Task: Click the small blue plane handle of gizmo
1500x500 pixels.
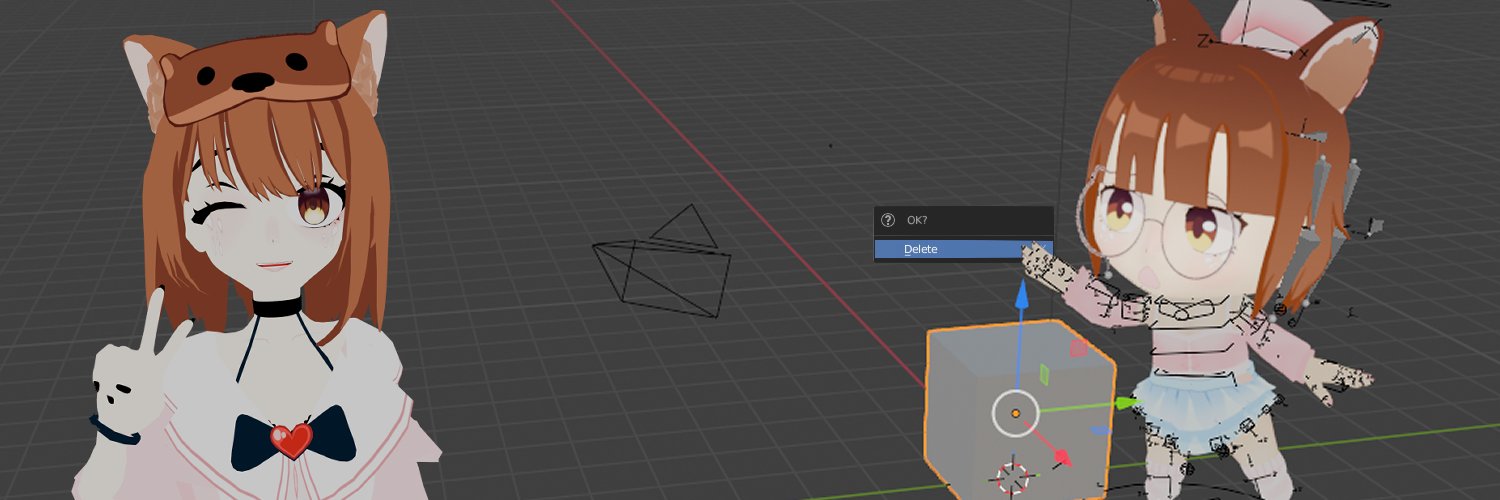Action: [1099, 430]
